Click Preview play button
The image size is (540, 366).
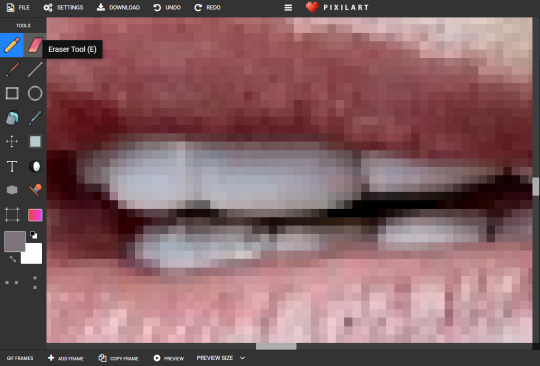point(169,358)
